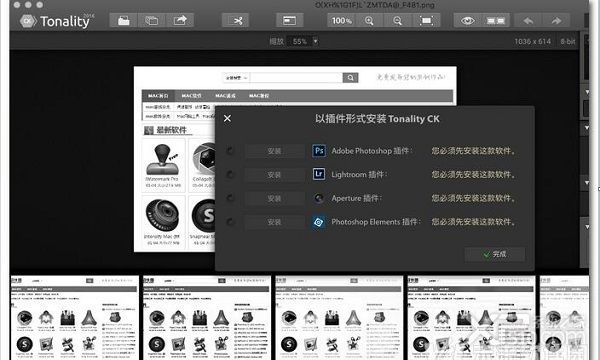Click the zoom in magnifier icon

pyautogui.click(x=369, y=21)
